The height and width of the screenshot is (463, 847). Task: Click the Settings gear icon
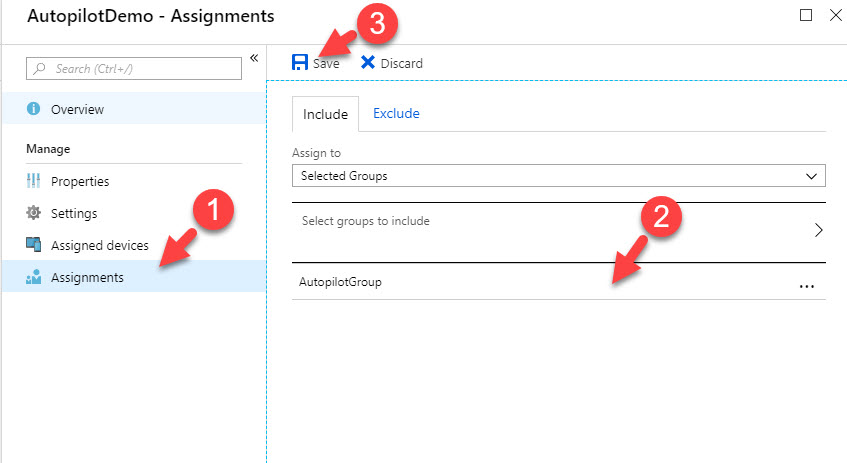coord(33,213)
